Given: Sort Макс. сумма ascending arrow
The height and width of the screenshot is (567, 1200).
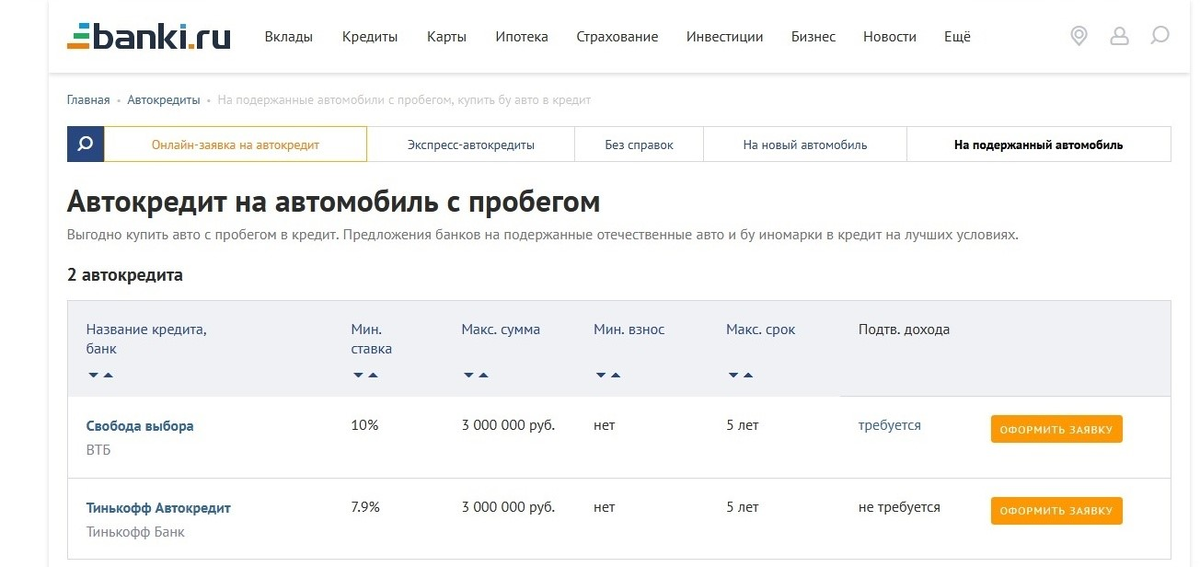Looking at the screenshot, I should coord(483,375).
